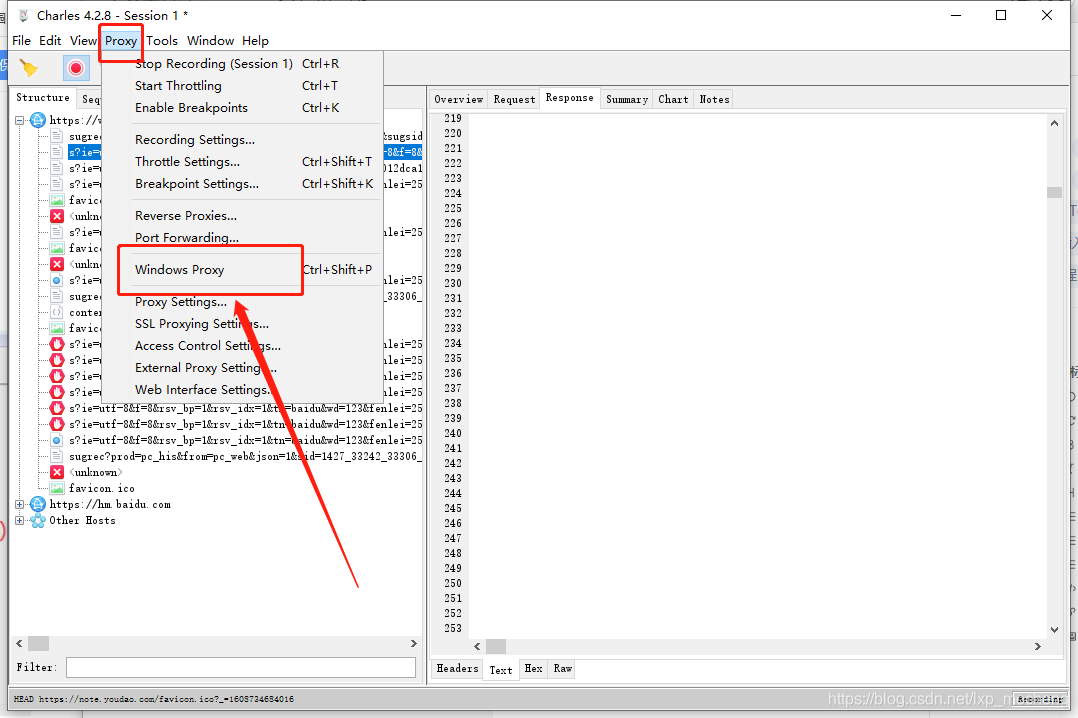1078x718 pixels.
Task: Click the Charles app icon in title bar
Action: [x=23, y=15]
